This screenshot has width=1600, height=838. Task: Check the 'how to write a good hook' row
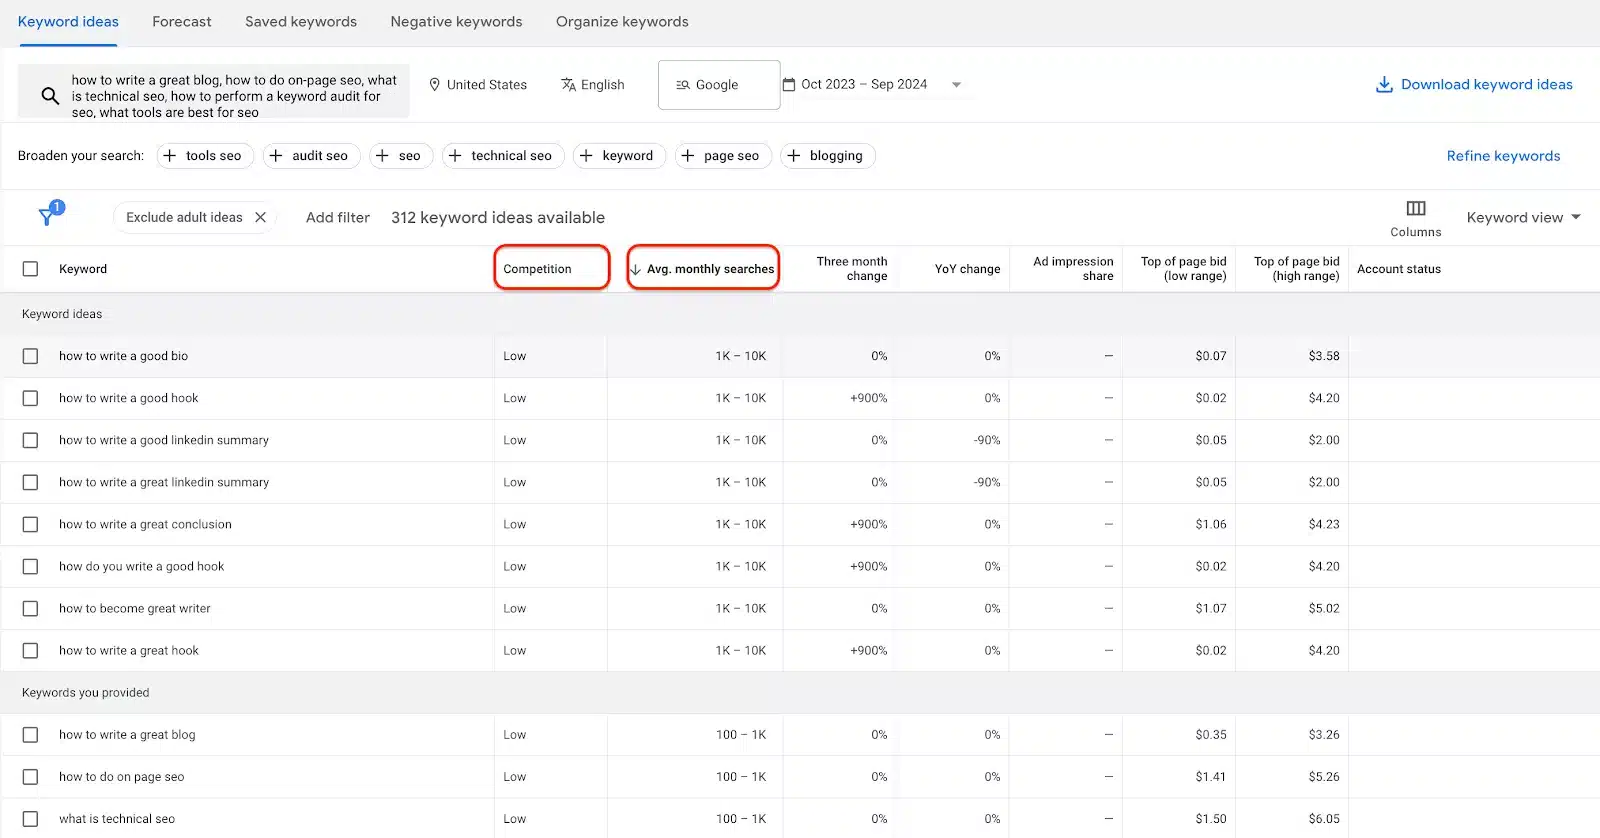[30, 398]
